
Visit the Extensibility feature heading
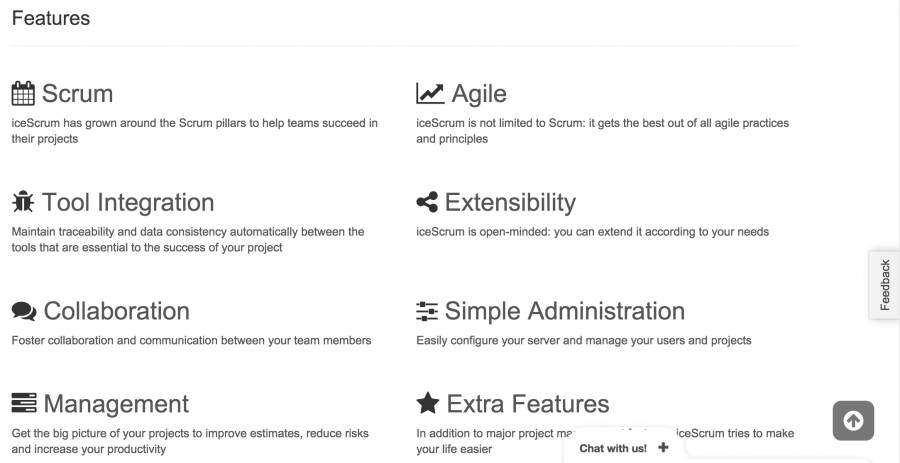(x=510, y=203)
